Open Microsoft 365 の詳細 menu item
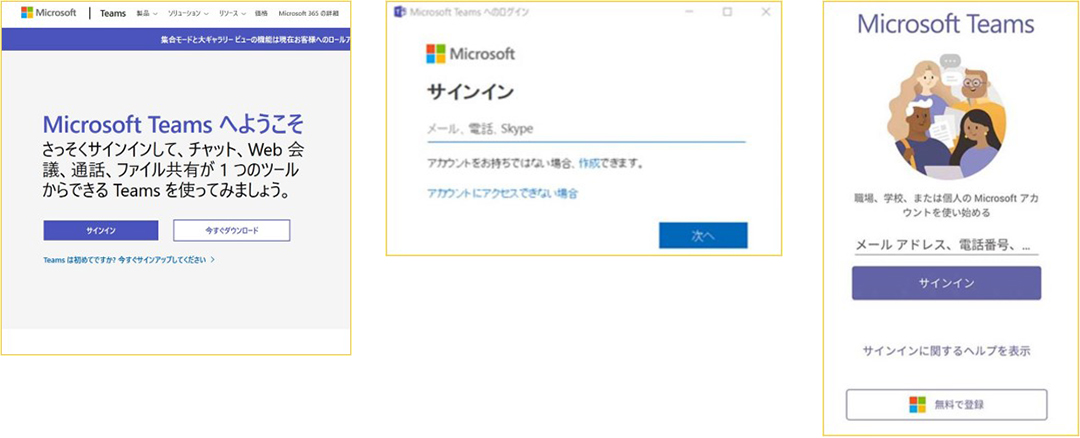 [309, 14]
